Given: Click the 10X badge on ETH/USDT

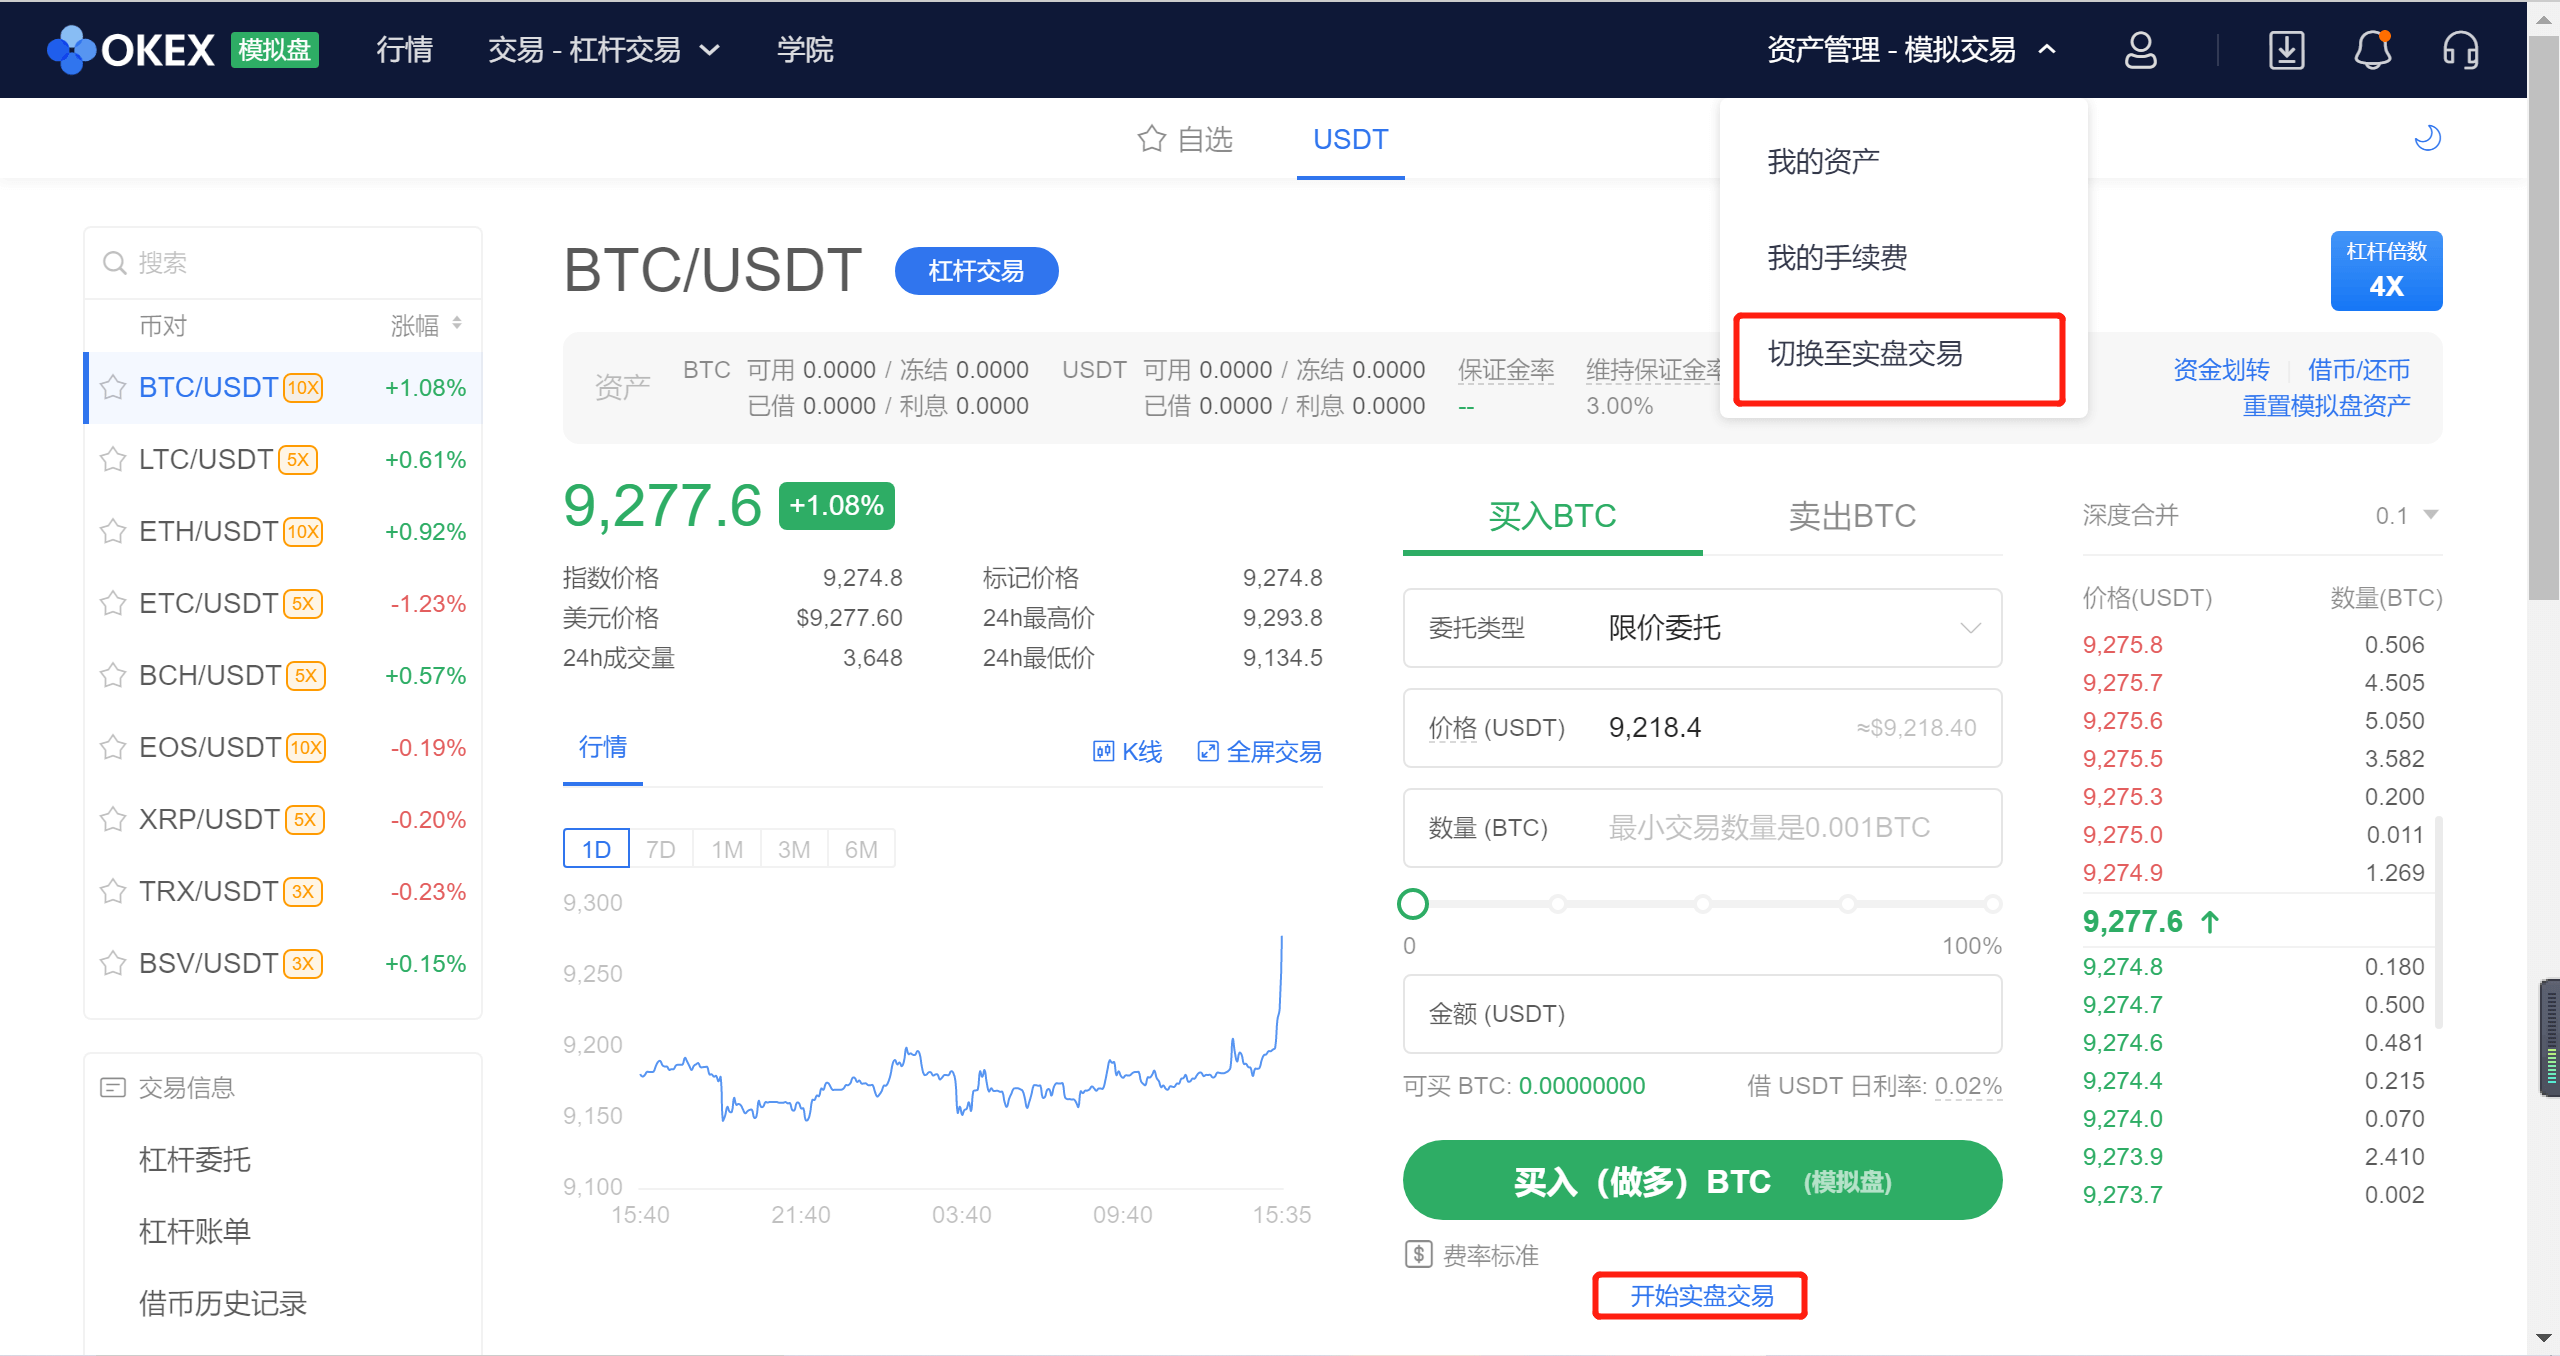Looking at the screenshot, I should (x=303, y=532).
